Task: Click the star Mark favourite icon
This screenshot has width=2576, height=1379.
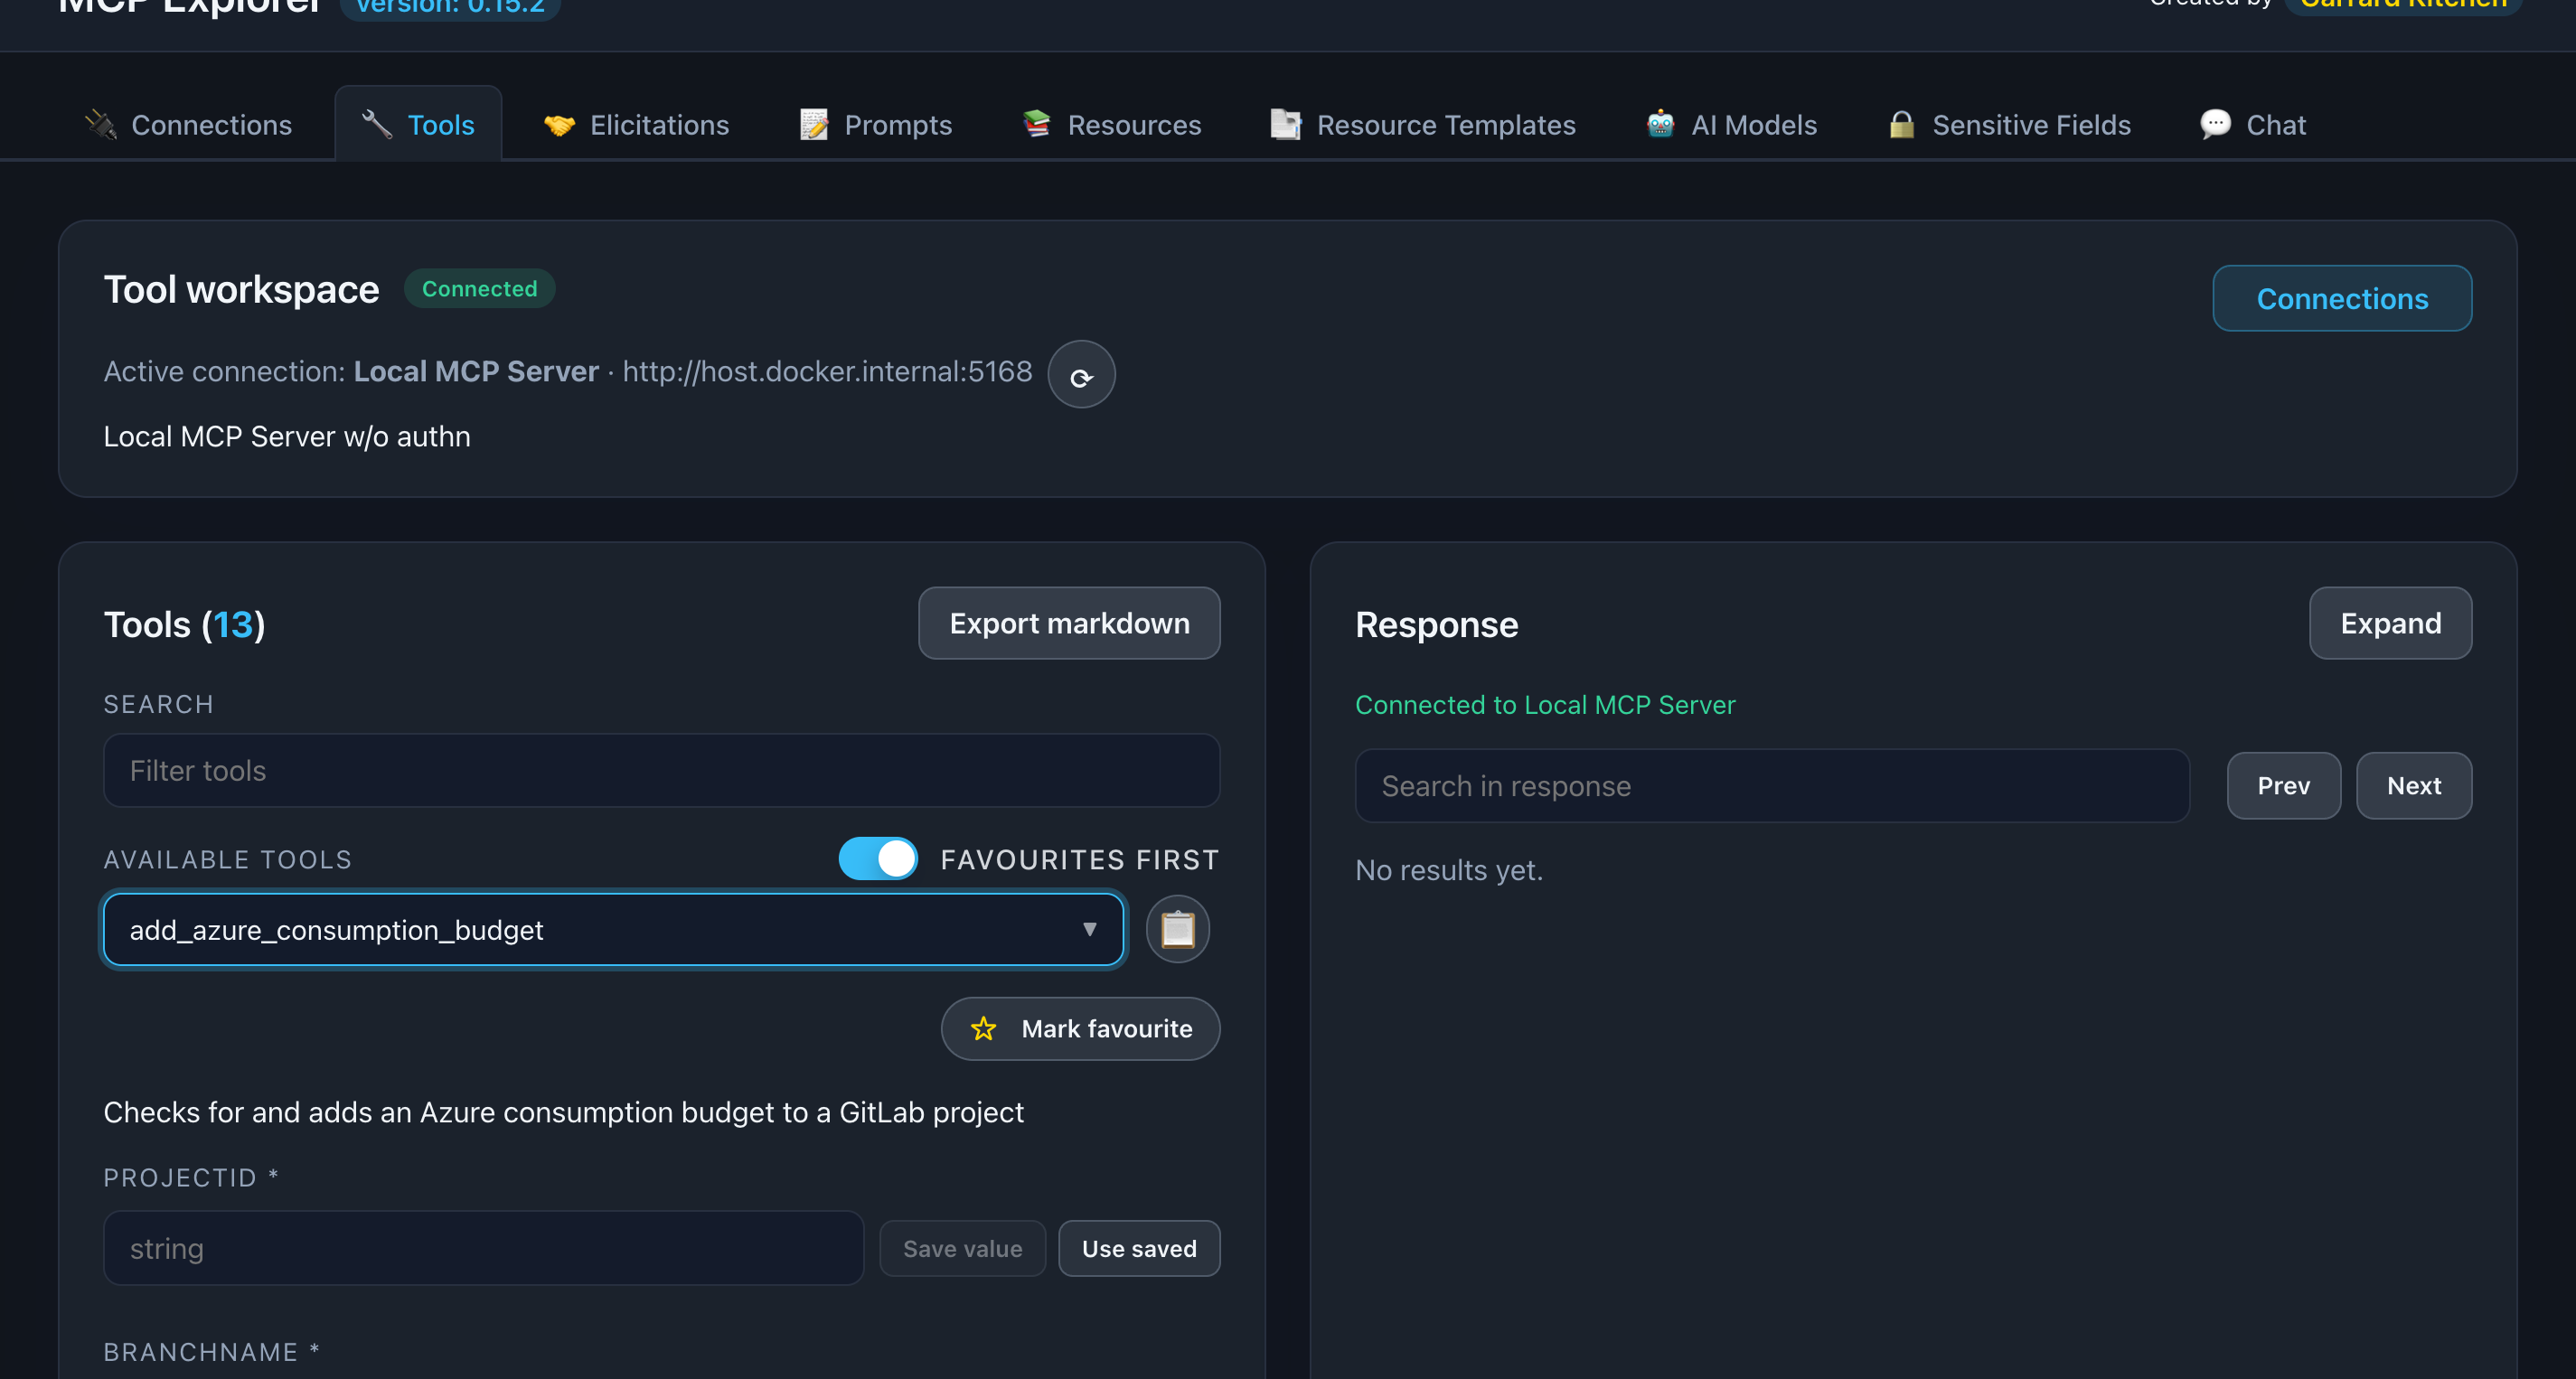Action: [x=983, y=1029]
